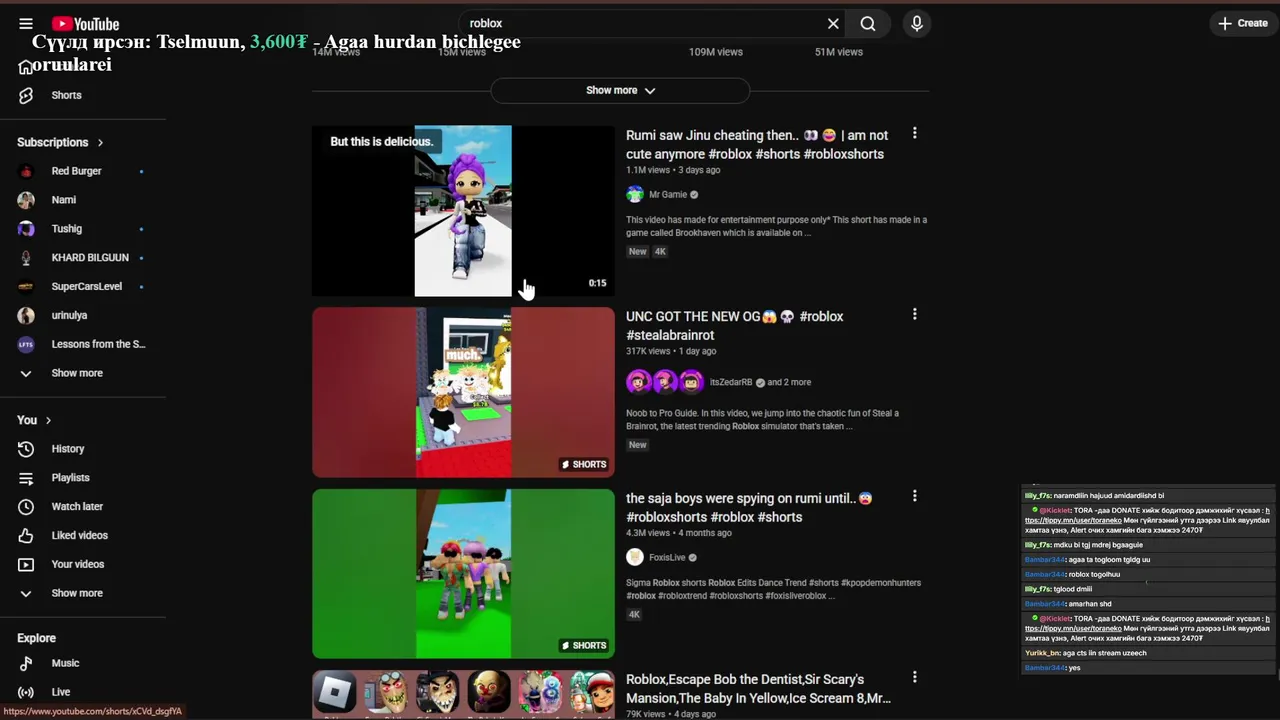Open KHARD BILGUUN channel subscription

point(90,257)
